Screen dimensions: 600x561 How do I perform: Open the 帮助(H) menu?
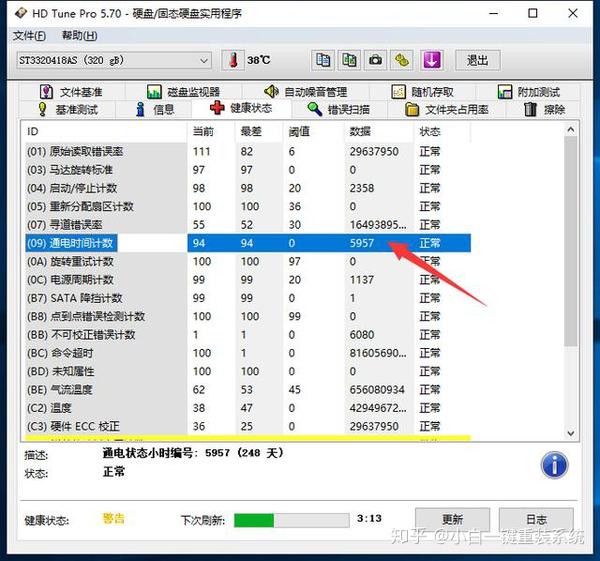click(80, 36)
